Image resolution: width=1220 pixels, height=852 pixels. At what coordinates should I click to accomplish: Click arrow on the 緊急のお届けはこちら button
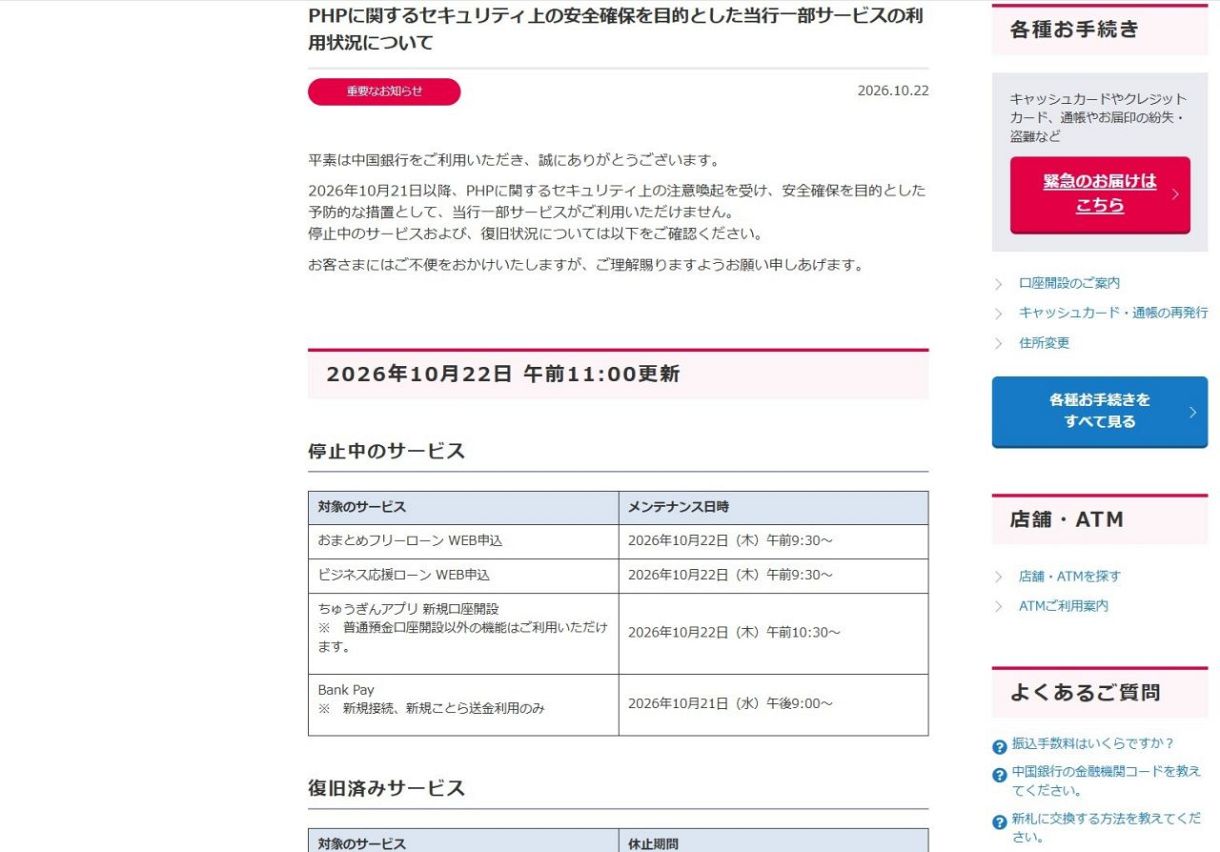(x=1175, y=194)
